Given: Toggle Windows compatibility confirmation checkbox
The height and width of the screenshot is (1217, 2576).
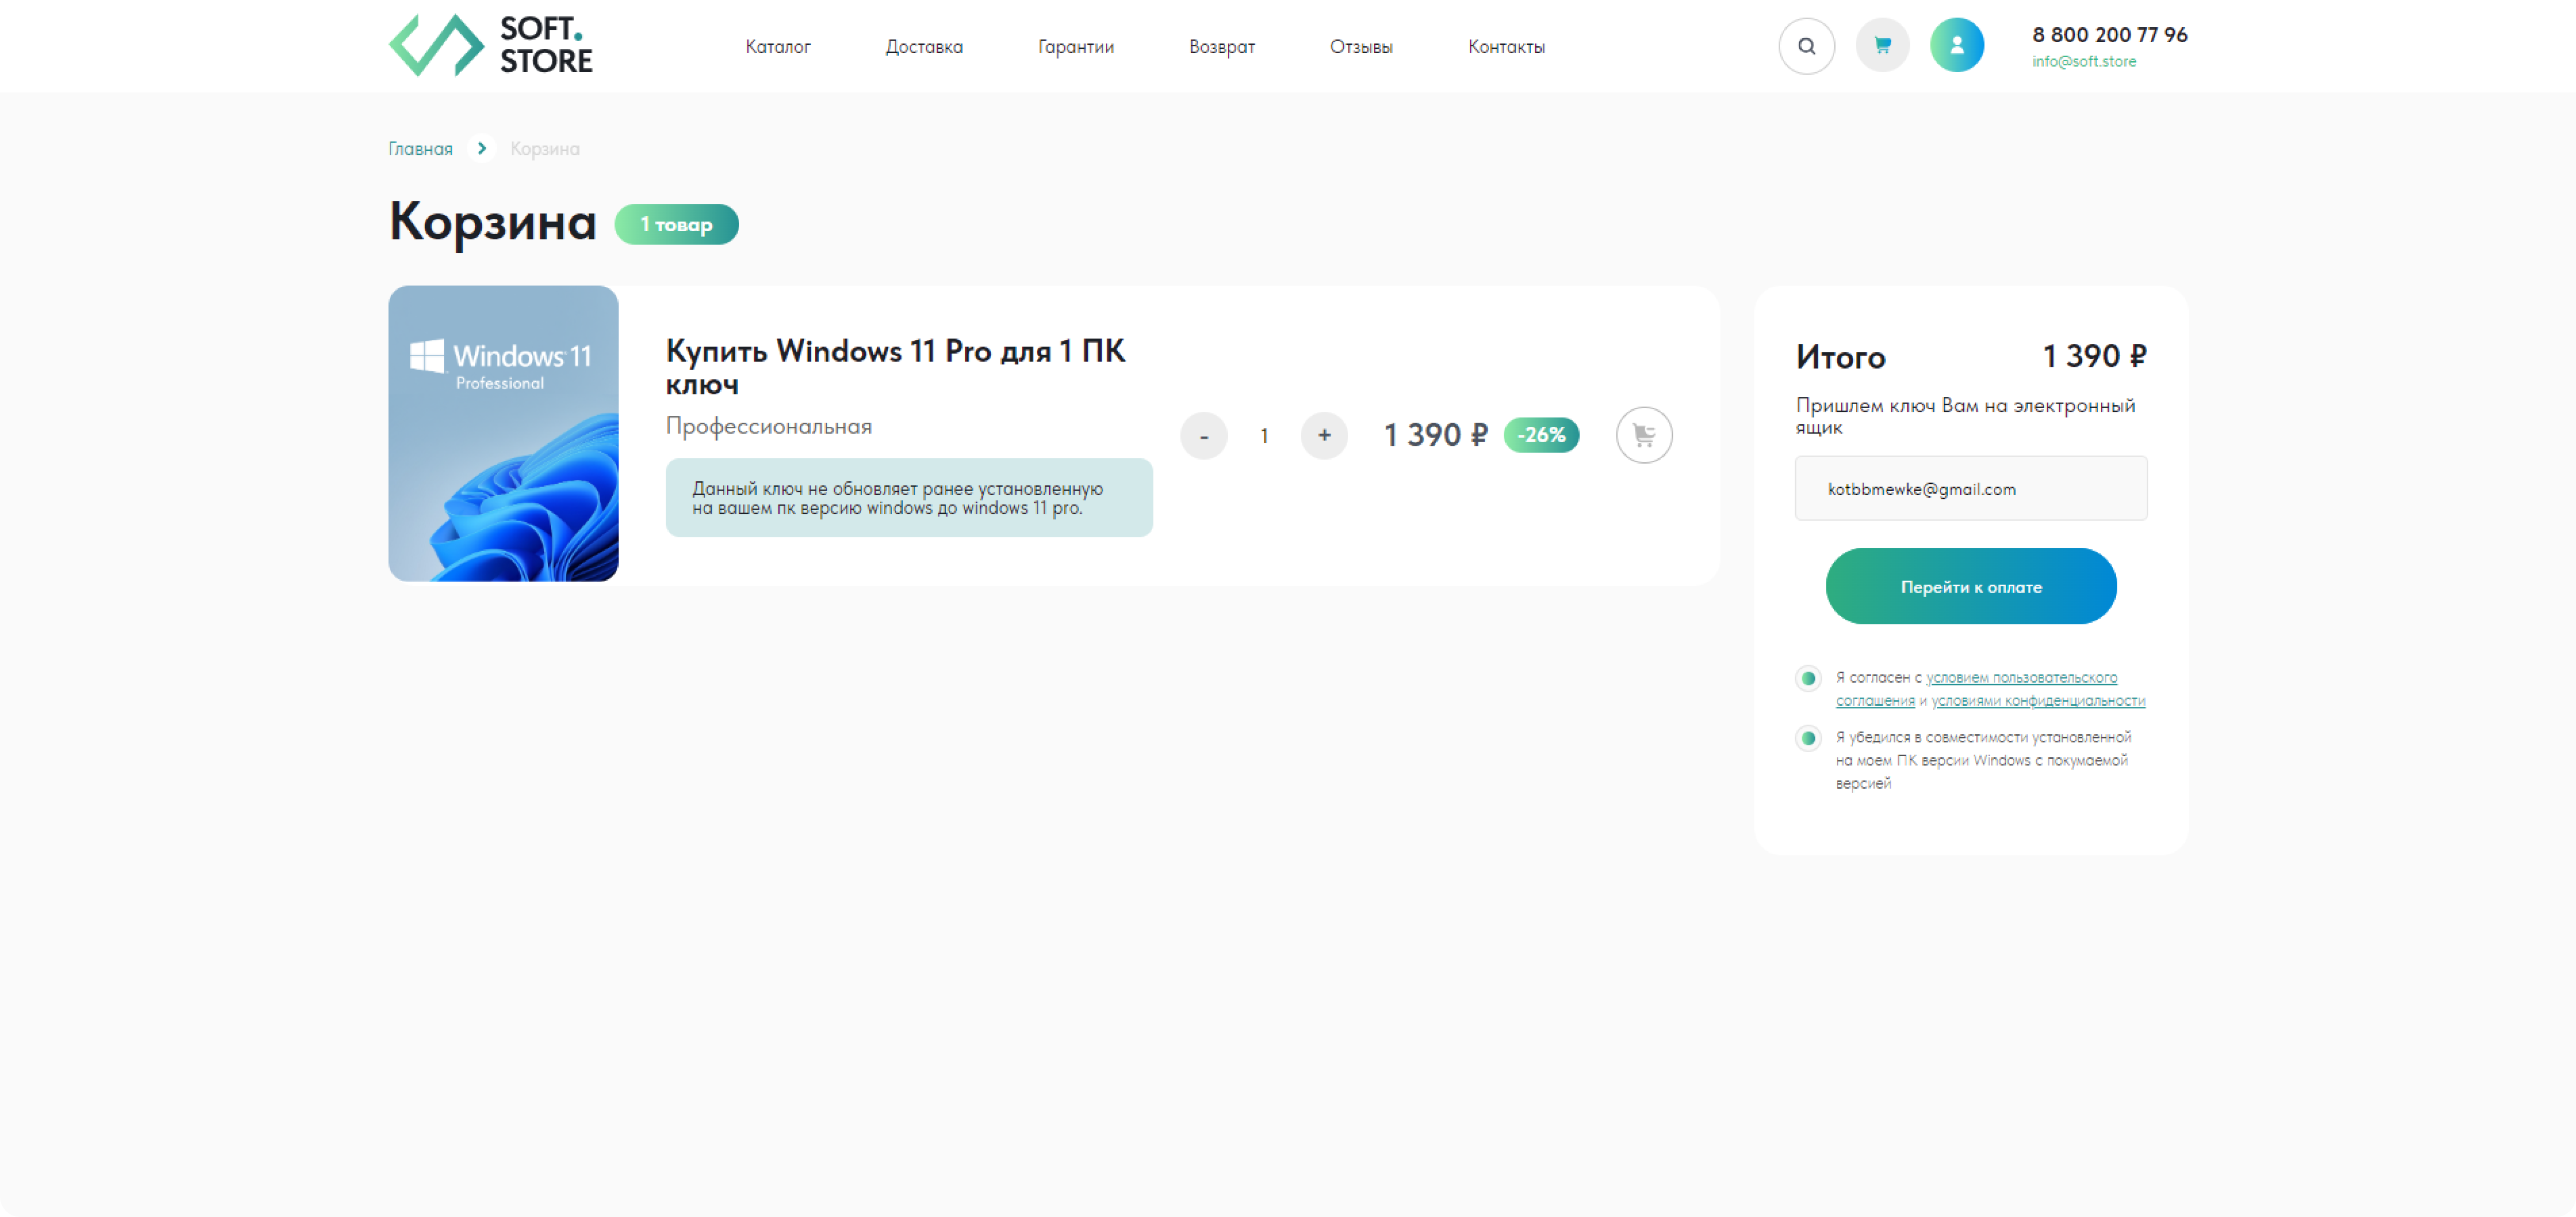Looking at the screenshot, I should pos(1808,739).
